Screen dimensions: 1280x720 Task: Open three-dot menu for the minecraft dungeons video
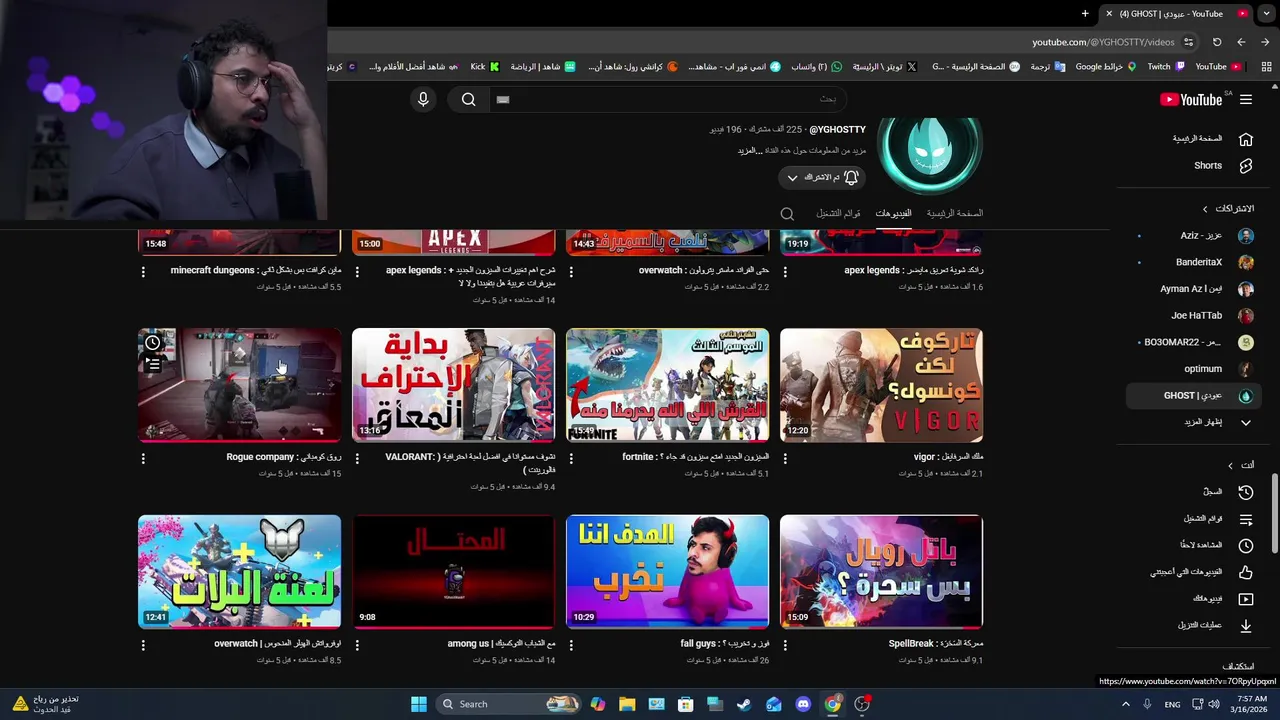[143, 271]
